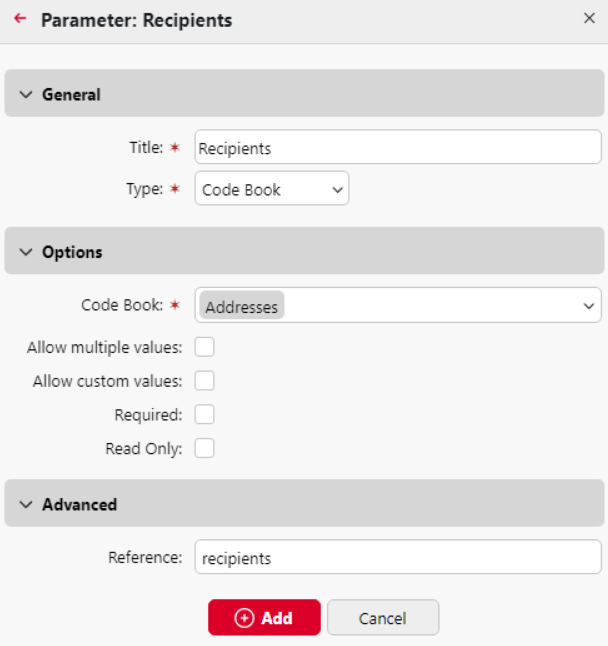This screenshot has height=646, width=608.
Task: Expand the Code Book dropdown arrow
Action: coord(588,307)
